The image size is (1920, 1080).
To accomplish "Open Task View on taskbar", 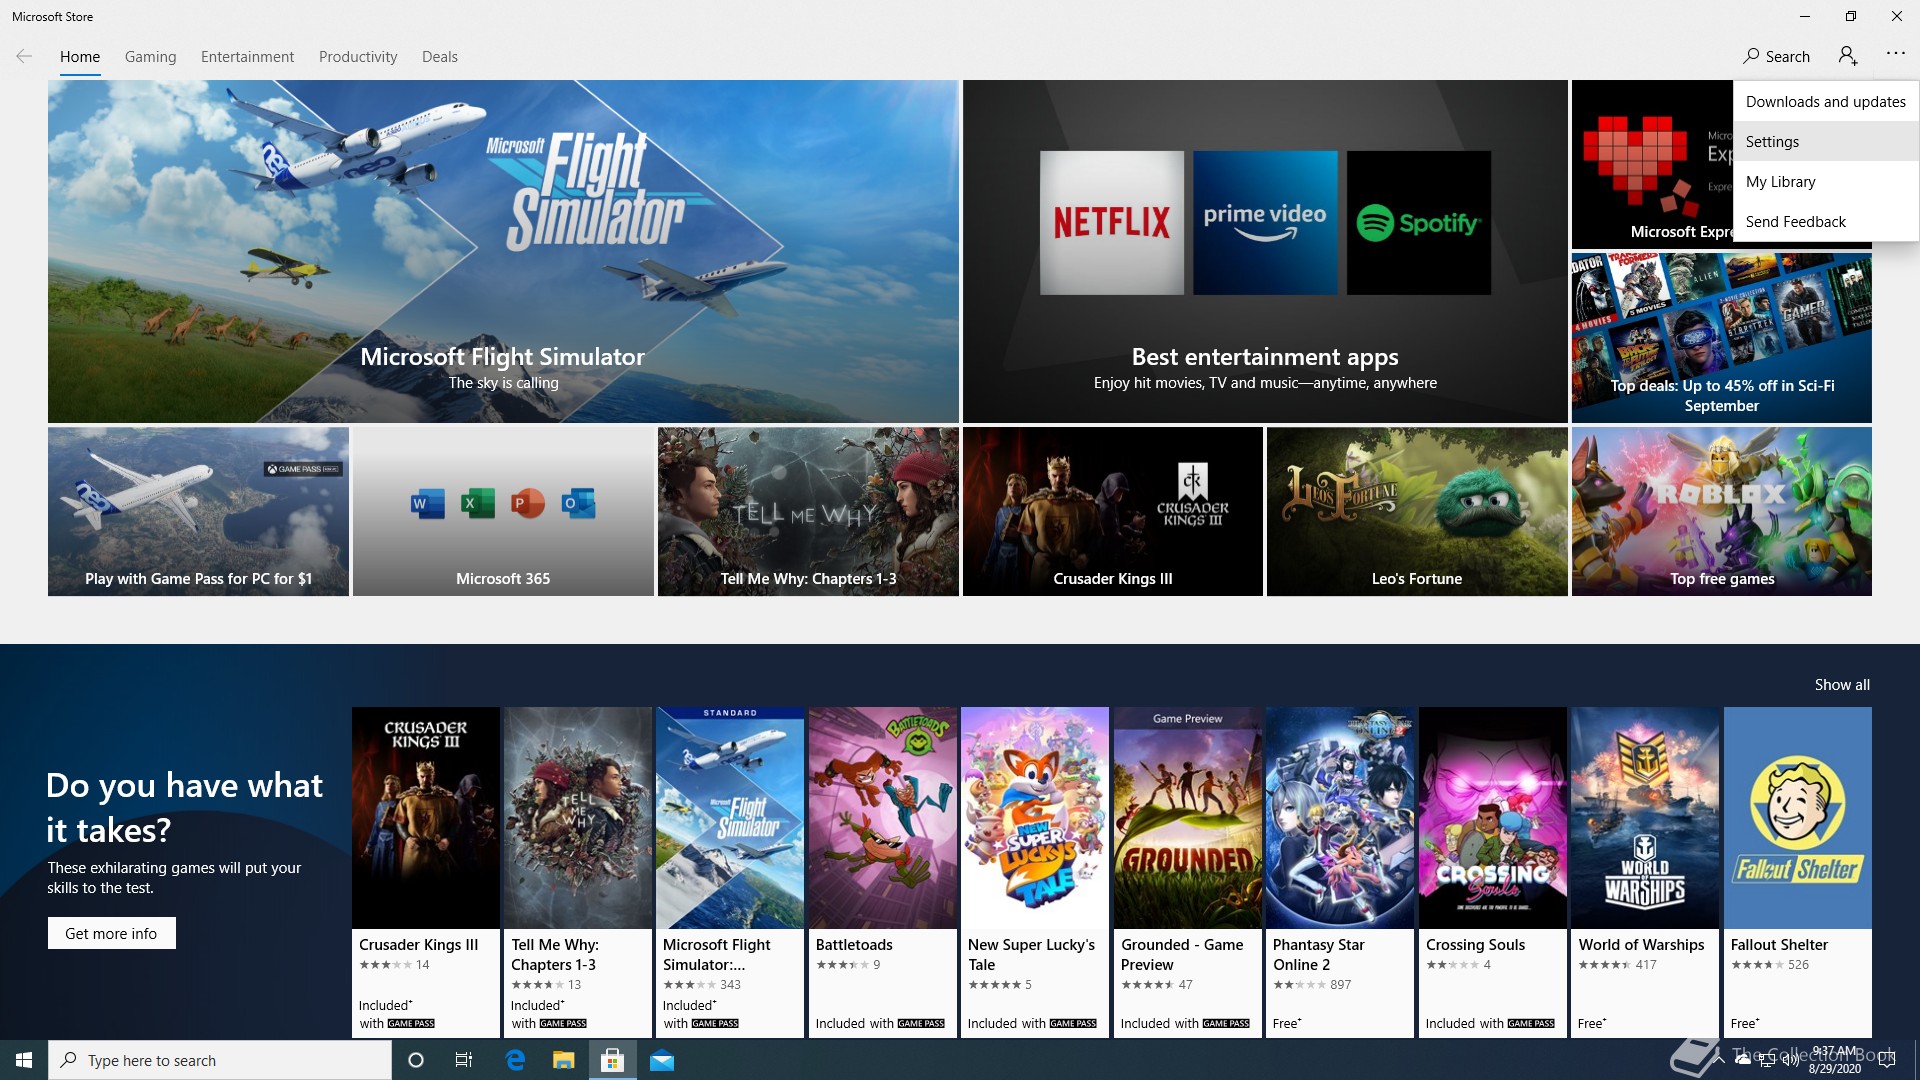I will pos(464,1060).
